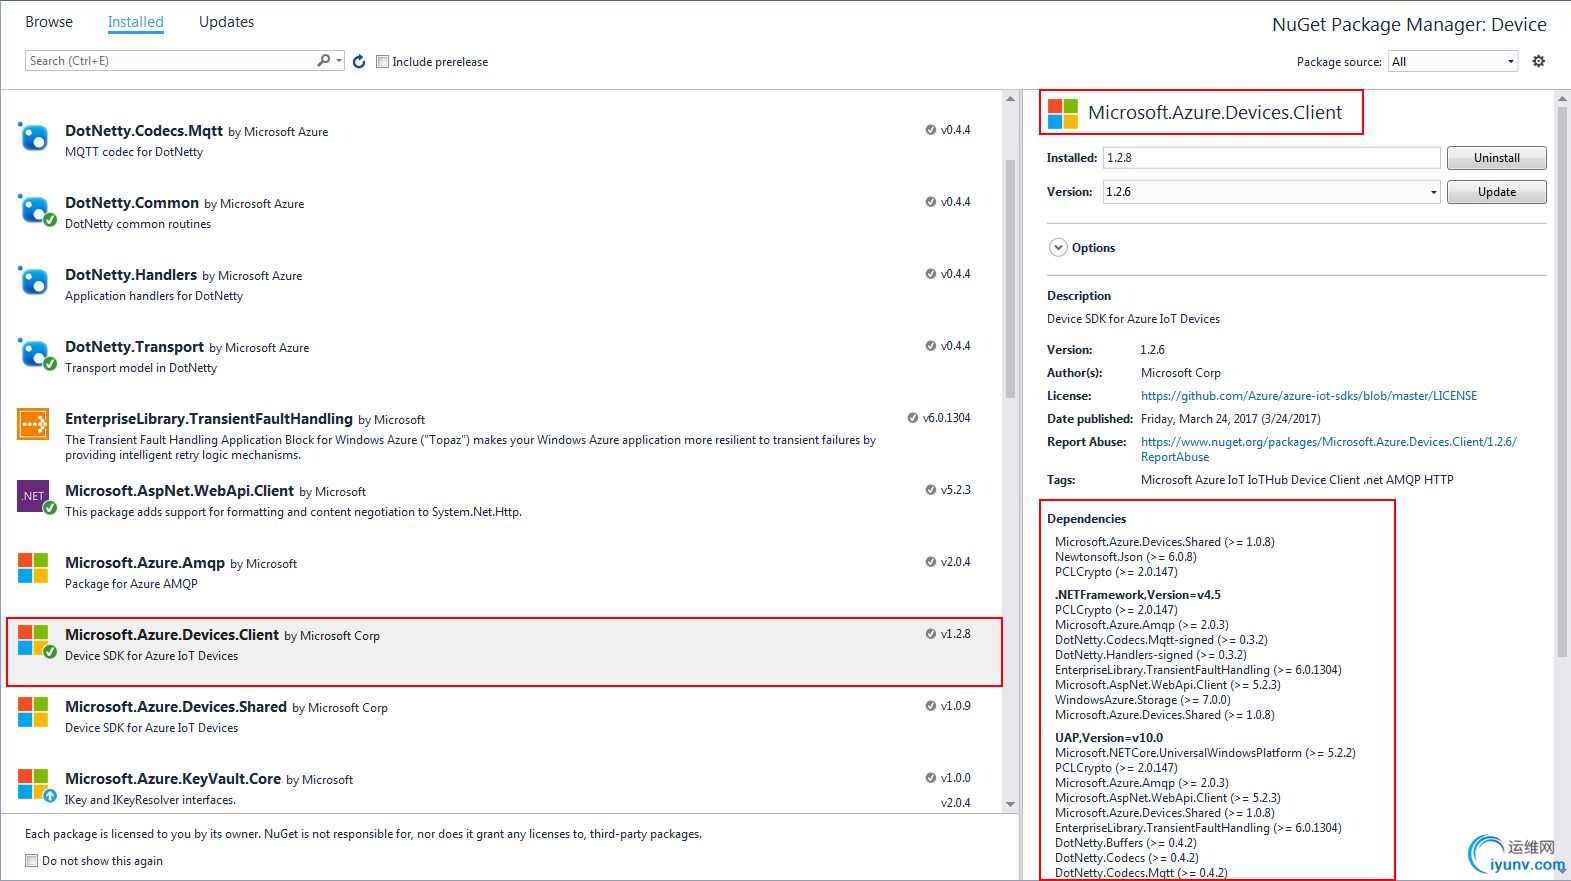Click the DotNetty.Codecs.Mqtt package icon
1571x881 pixels.
click(33, 137)
